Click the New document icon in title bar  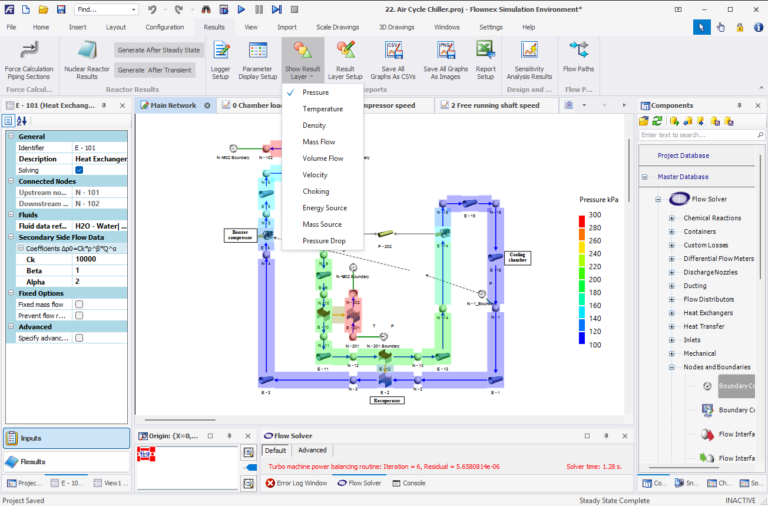pos(25,9)
